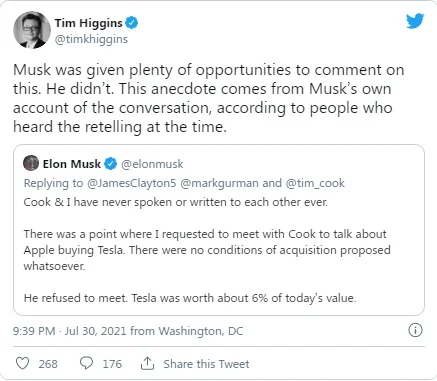
Task: Open the Tim Higgins display name
Action: tap(89, 23)
